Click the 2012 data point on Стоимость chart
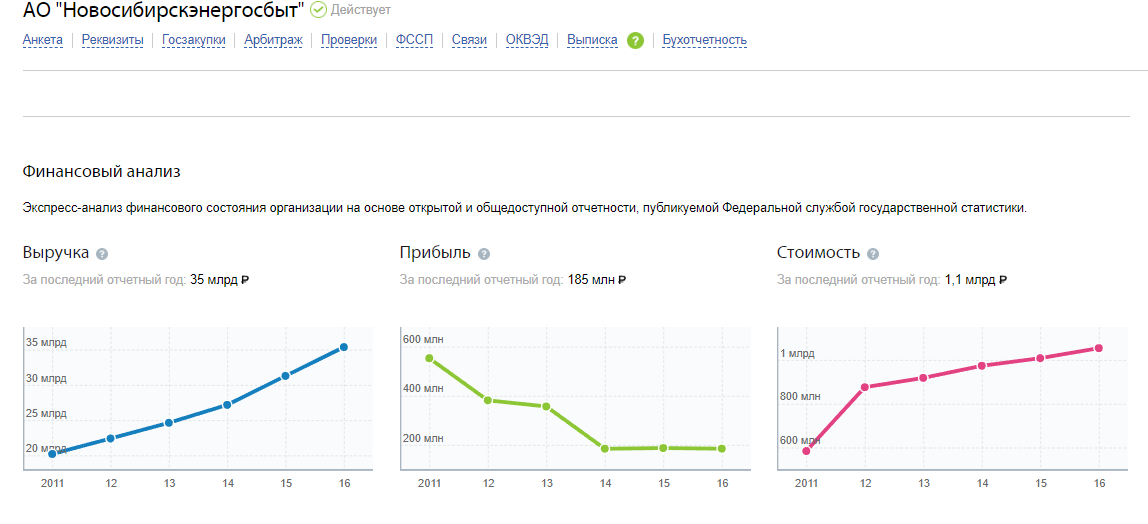 (x=865, y=387)
